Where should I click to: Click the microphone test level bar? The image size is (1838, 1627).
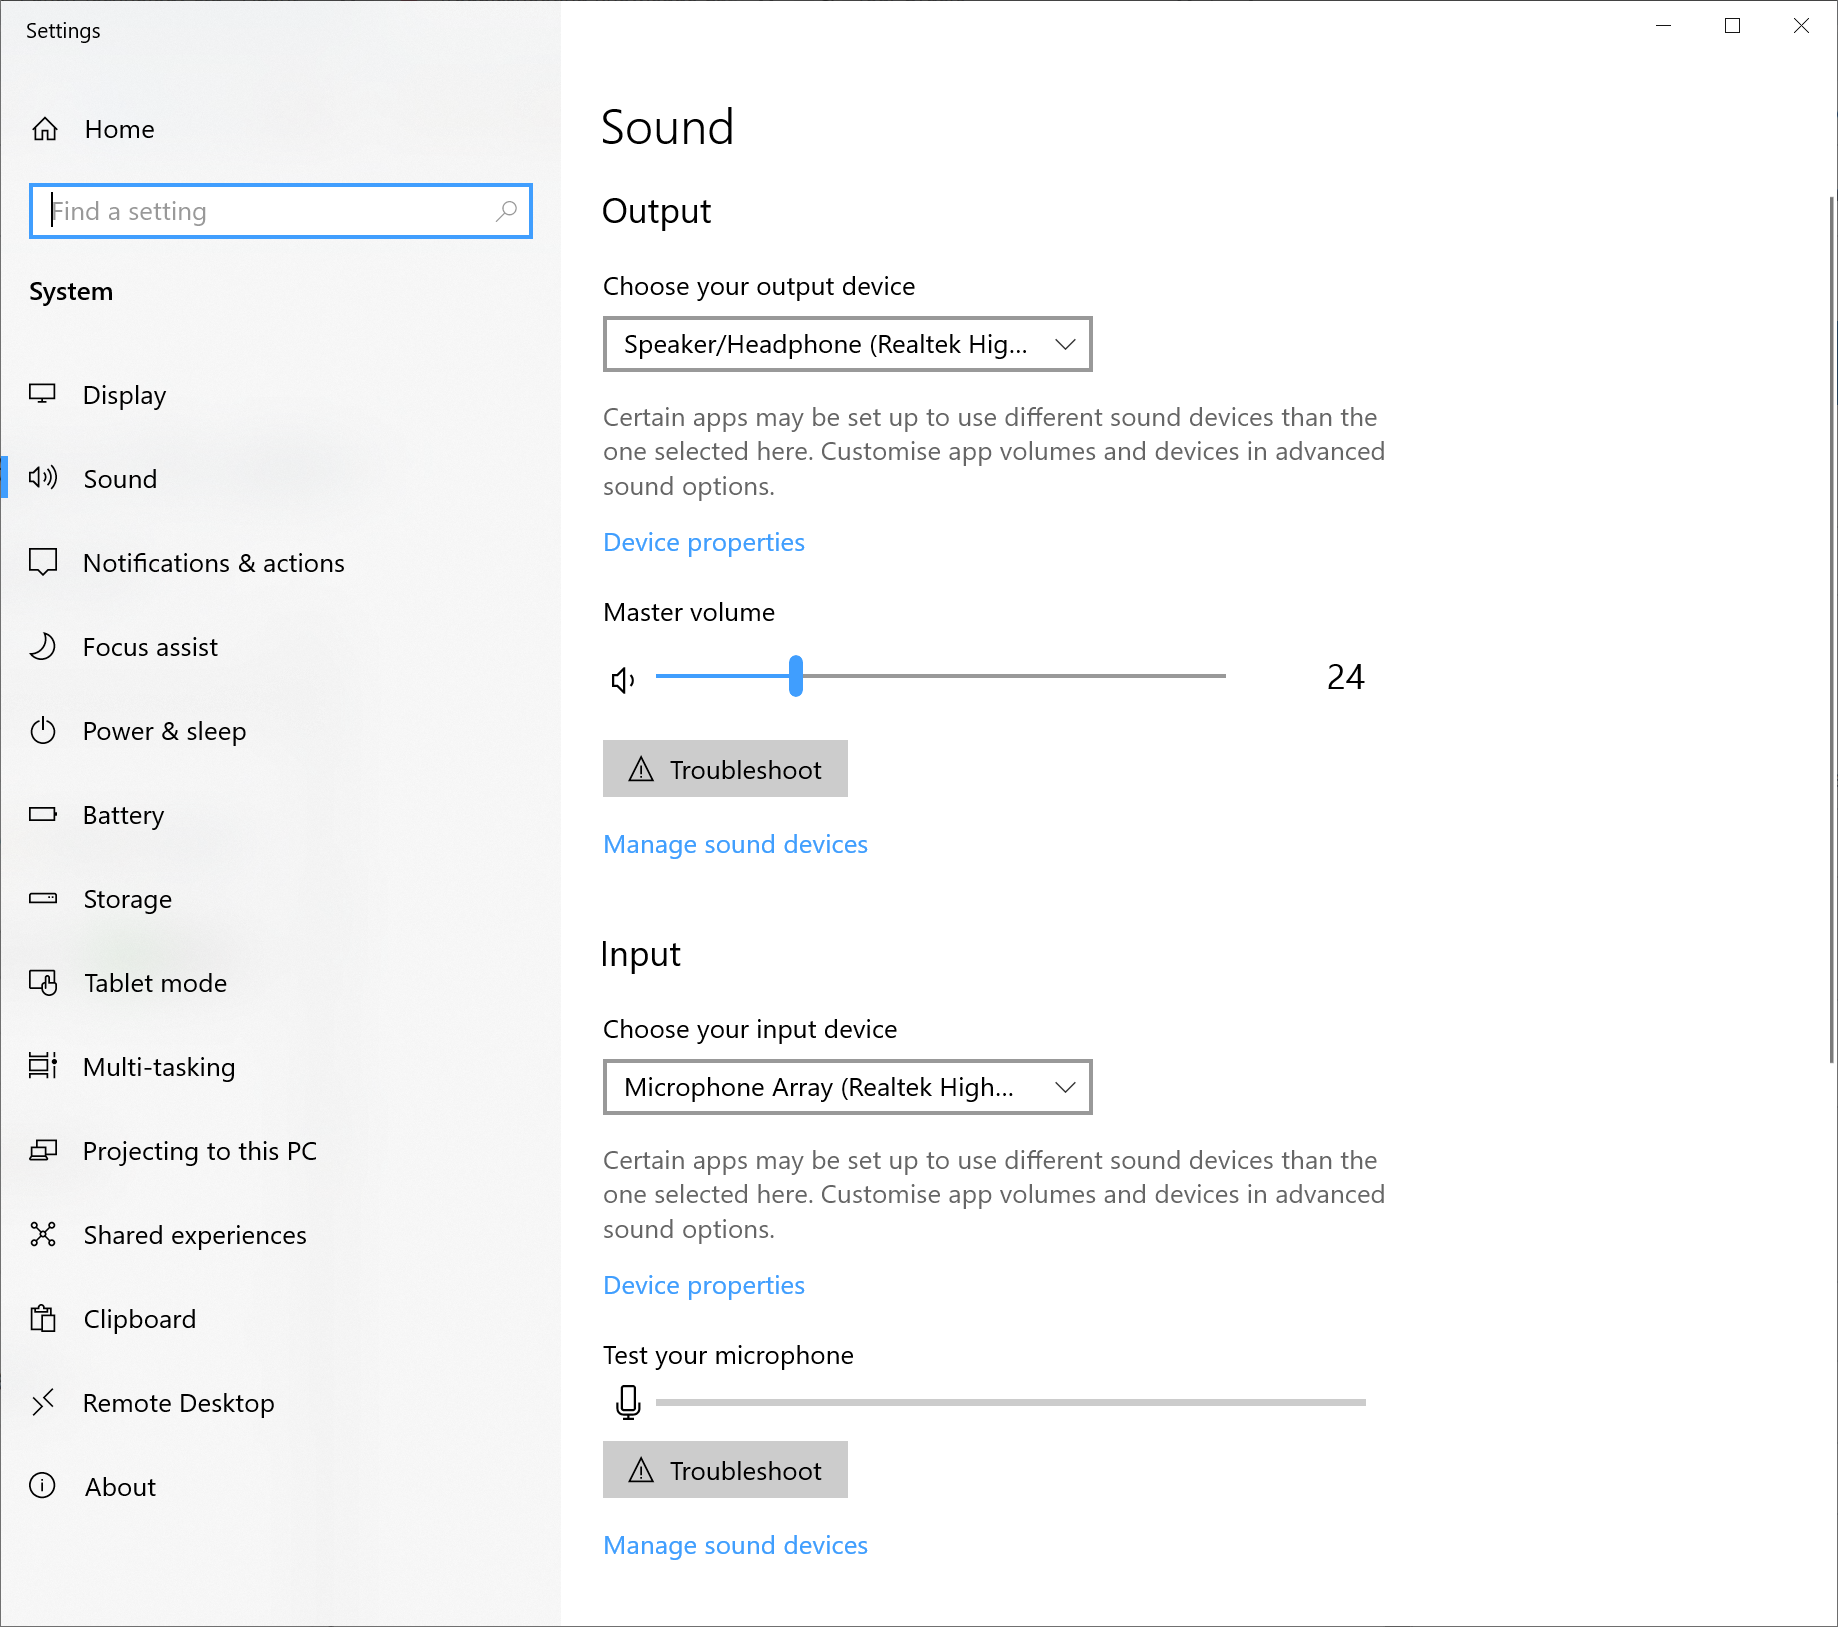pos(1010,1402)
